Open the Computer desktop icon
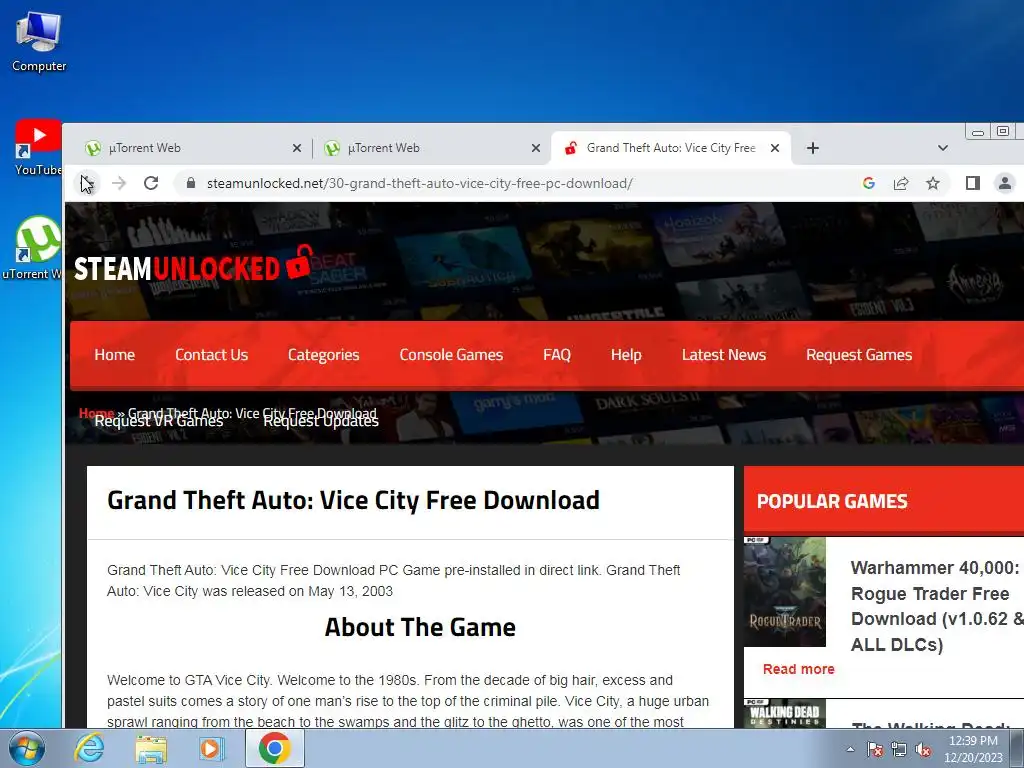 pos(39,42)
